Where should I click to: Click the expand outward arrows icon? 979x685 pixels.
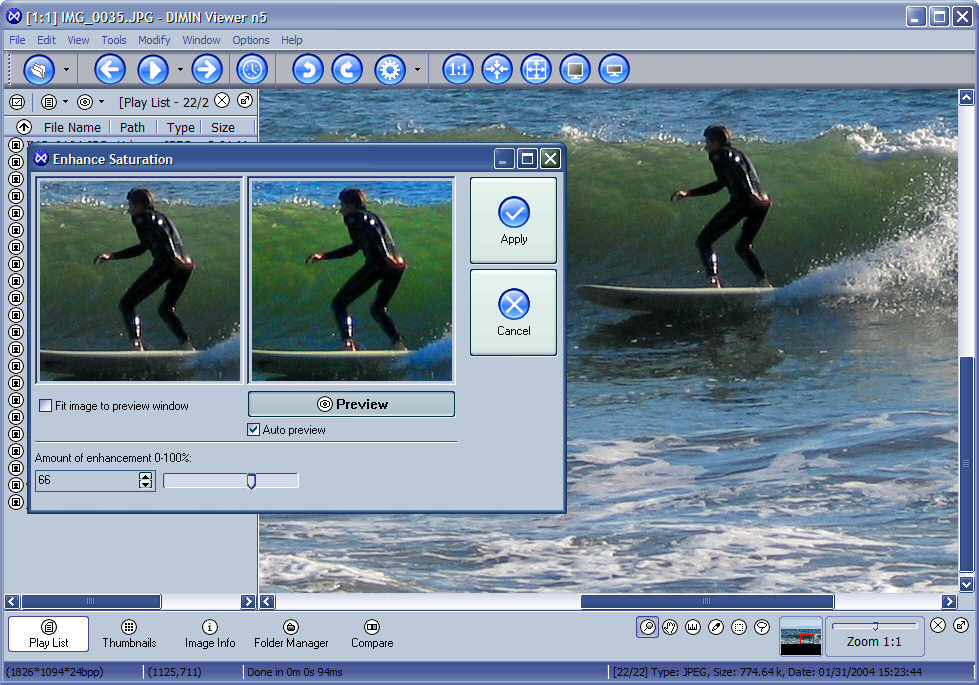tap(536, 69)
